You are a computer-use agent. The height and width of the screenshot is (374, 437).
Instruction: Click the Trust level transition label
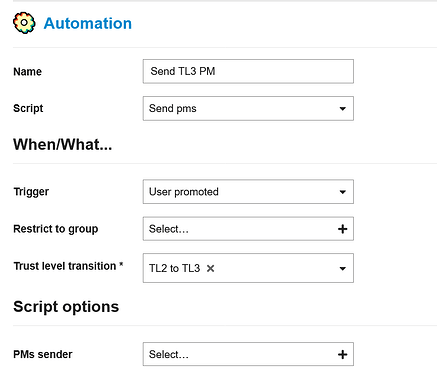[68, 266]
